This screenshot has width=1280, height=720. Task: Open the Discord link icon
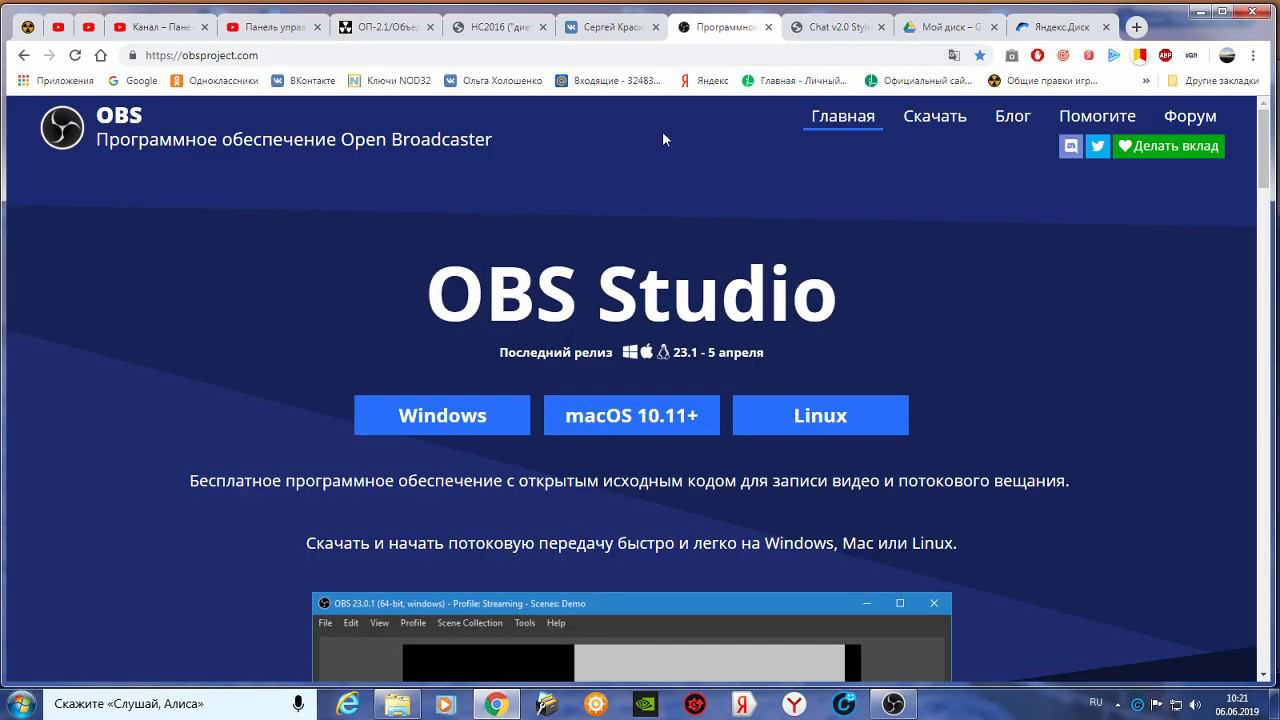tap(1071, 146)
